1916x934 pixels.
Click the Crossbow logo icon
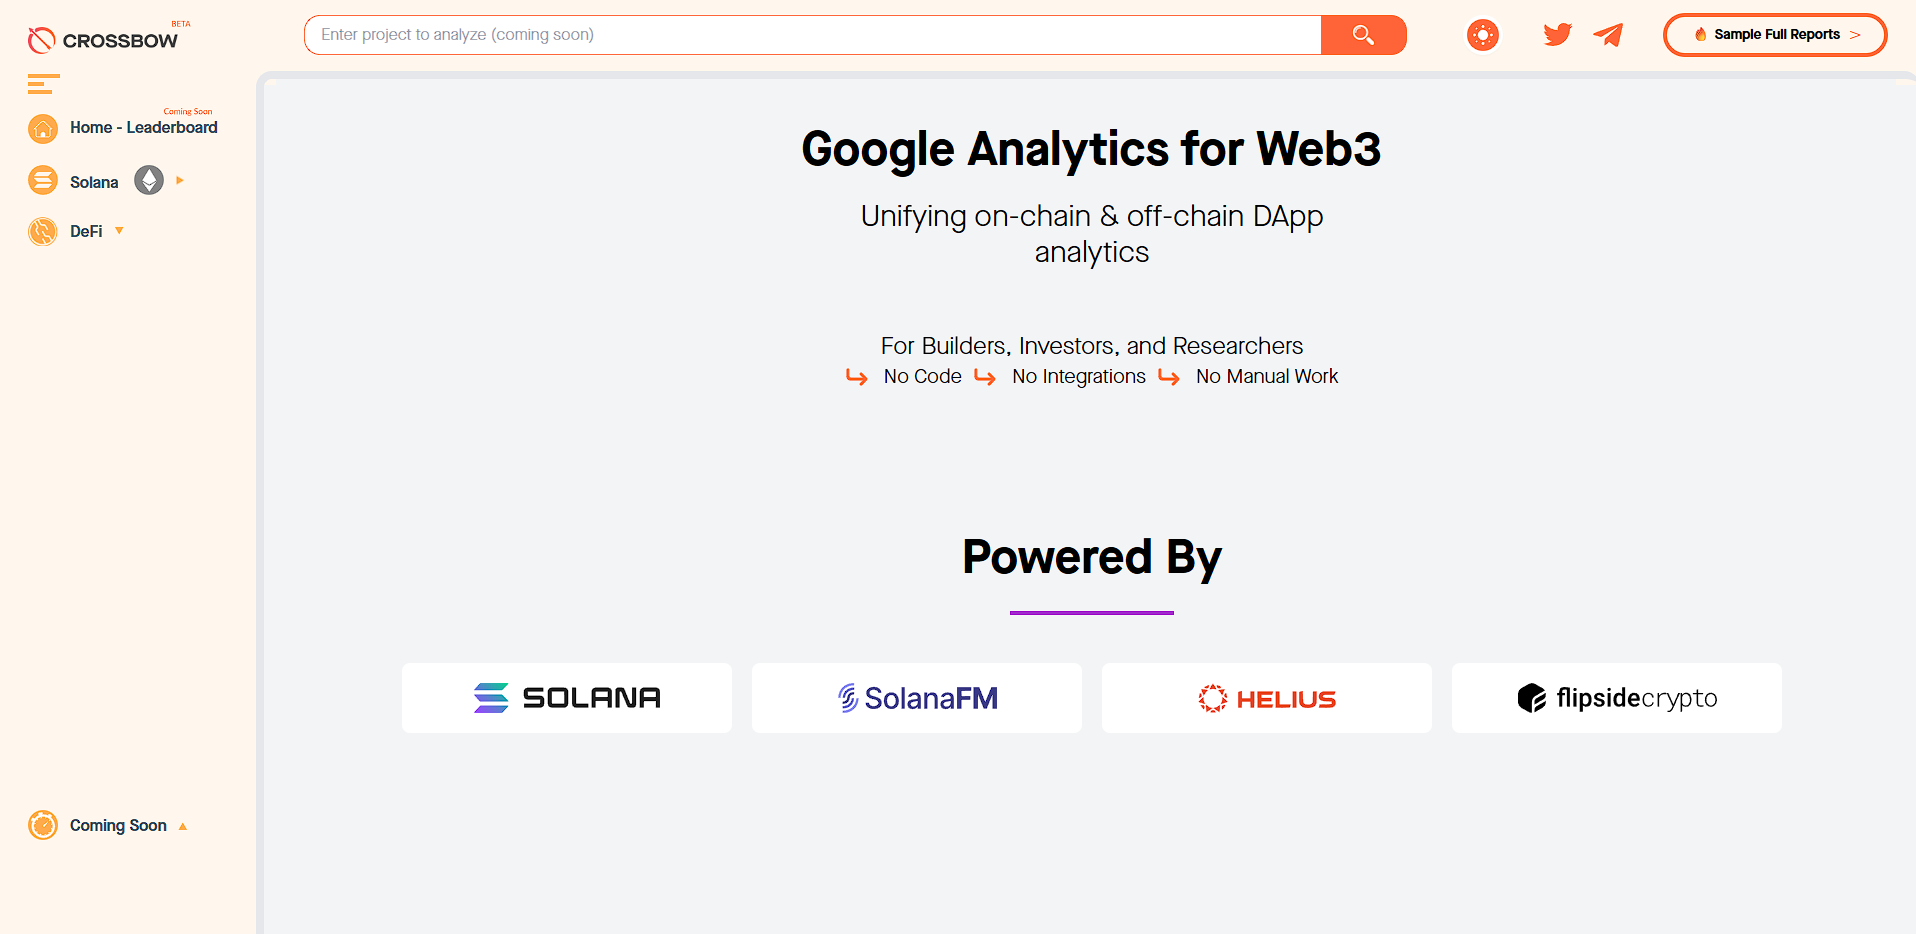click(41, 38)
